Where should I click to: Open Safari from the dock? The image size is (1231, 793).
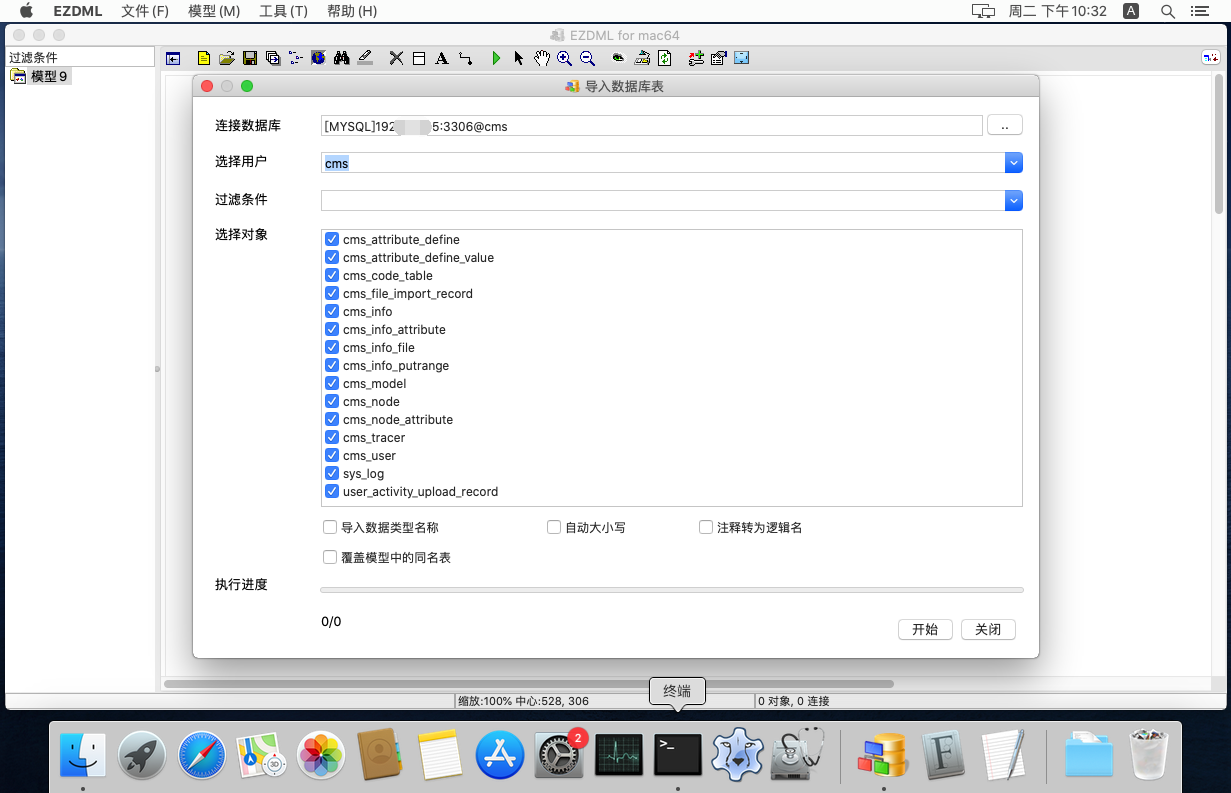click(202, 754)
